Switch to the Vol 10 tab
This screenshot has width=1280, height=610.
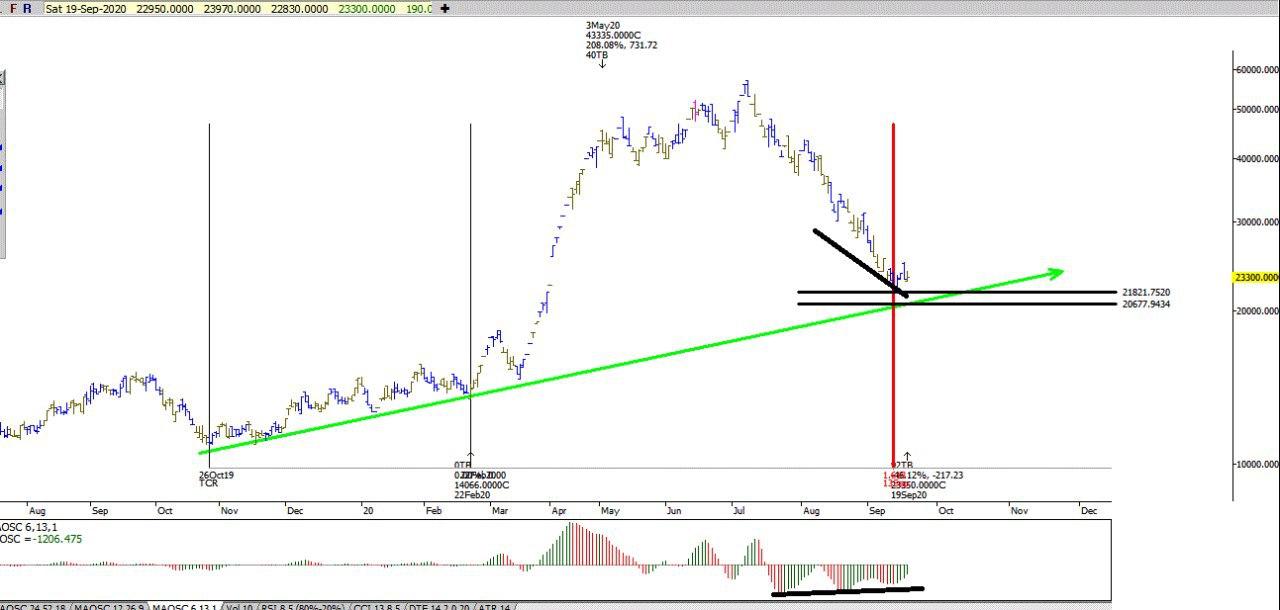pos(239,605)
